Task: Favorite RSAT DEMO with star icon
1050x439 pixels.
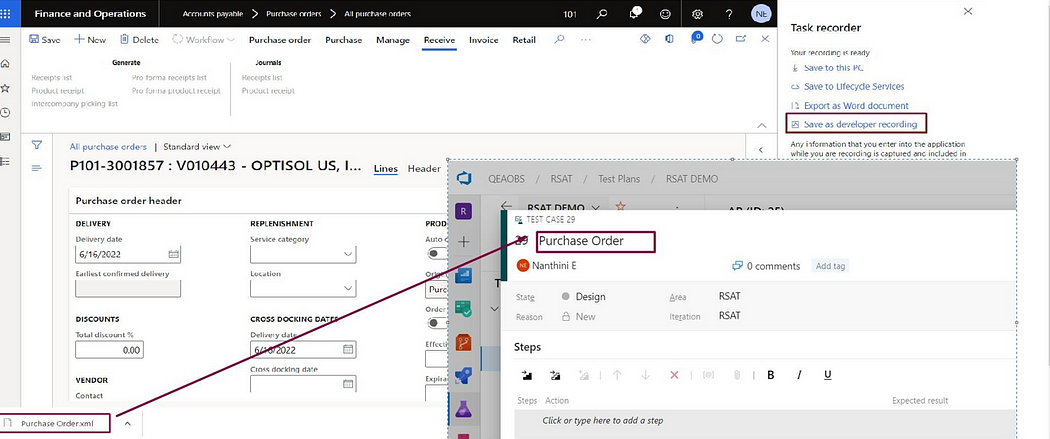Action: 620,206
